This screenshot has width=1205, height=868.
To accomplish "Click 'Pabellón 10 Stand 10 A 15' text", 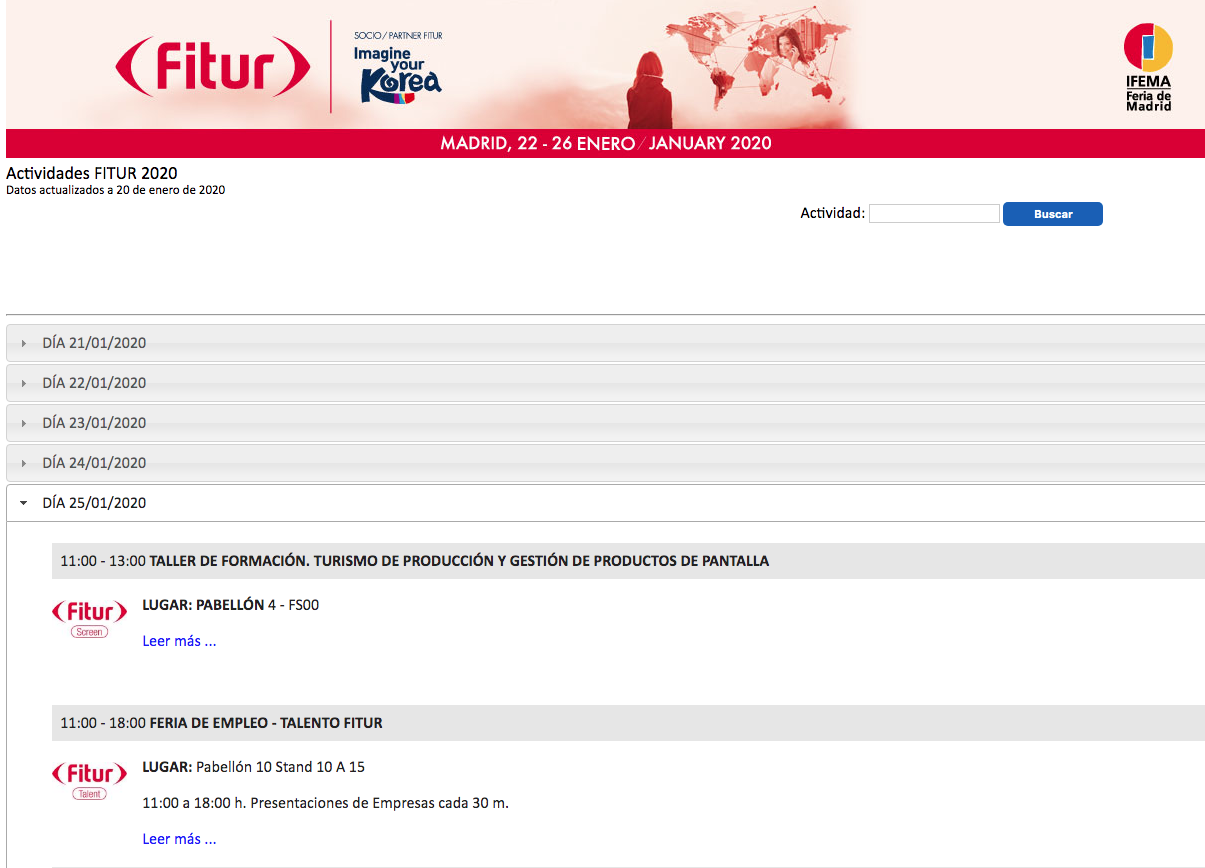I will tap(280, 767).
